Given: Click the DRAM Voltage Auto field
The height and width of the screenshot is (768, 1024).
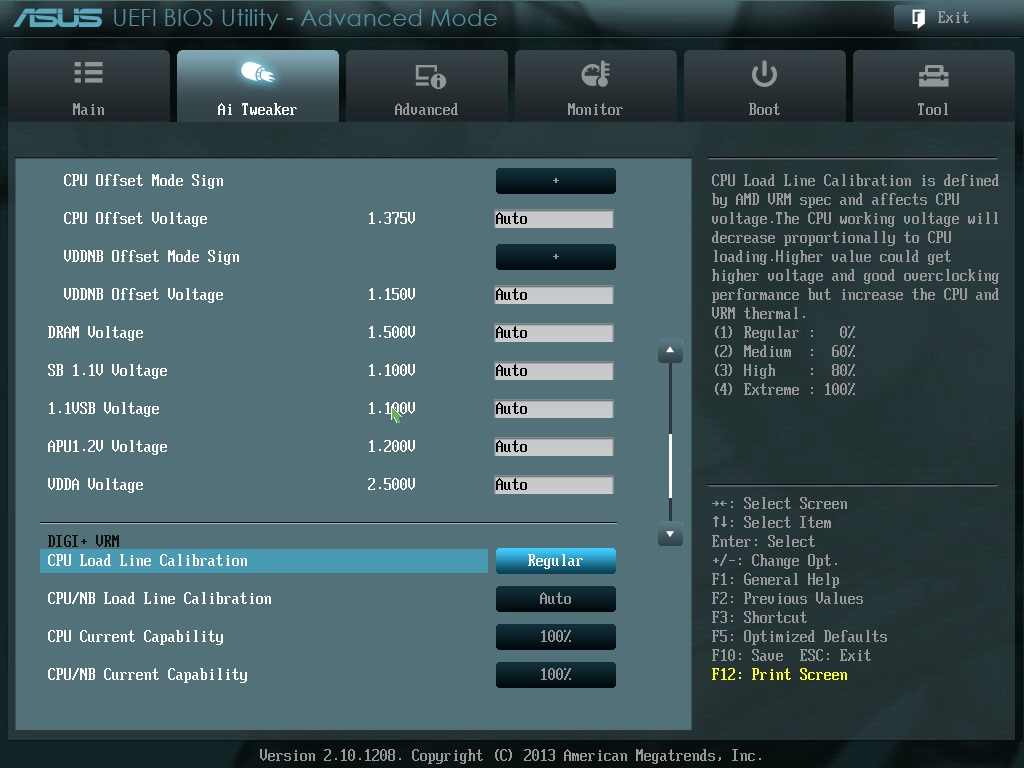Looking at the screenshot, I should tap(554, 333).
